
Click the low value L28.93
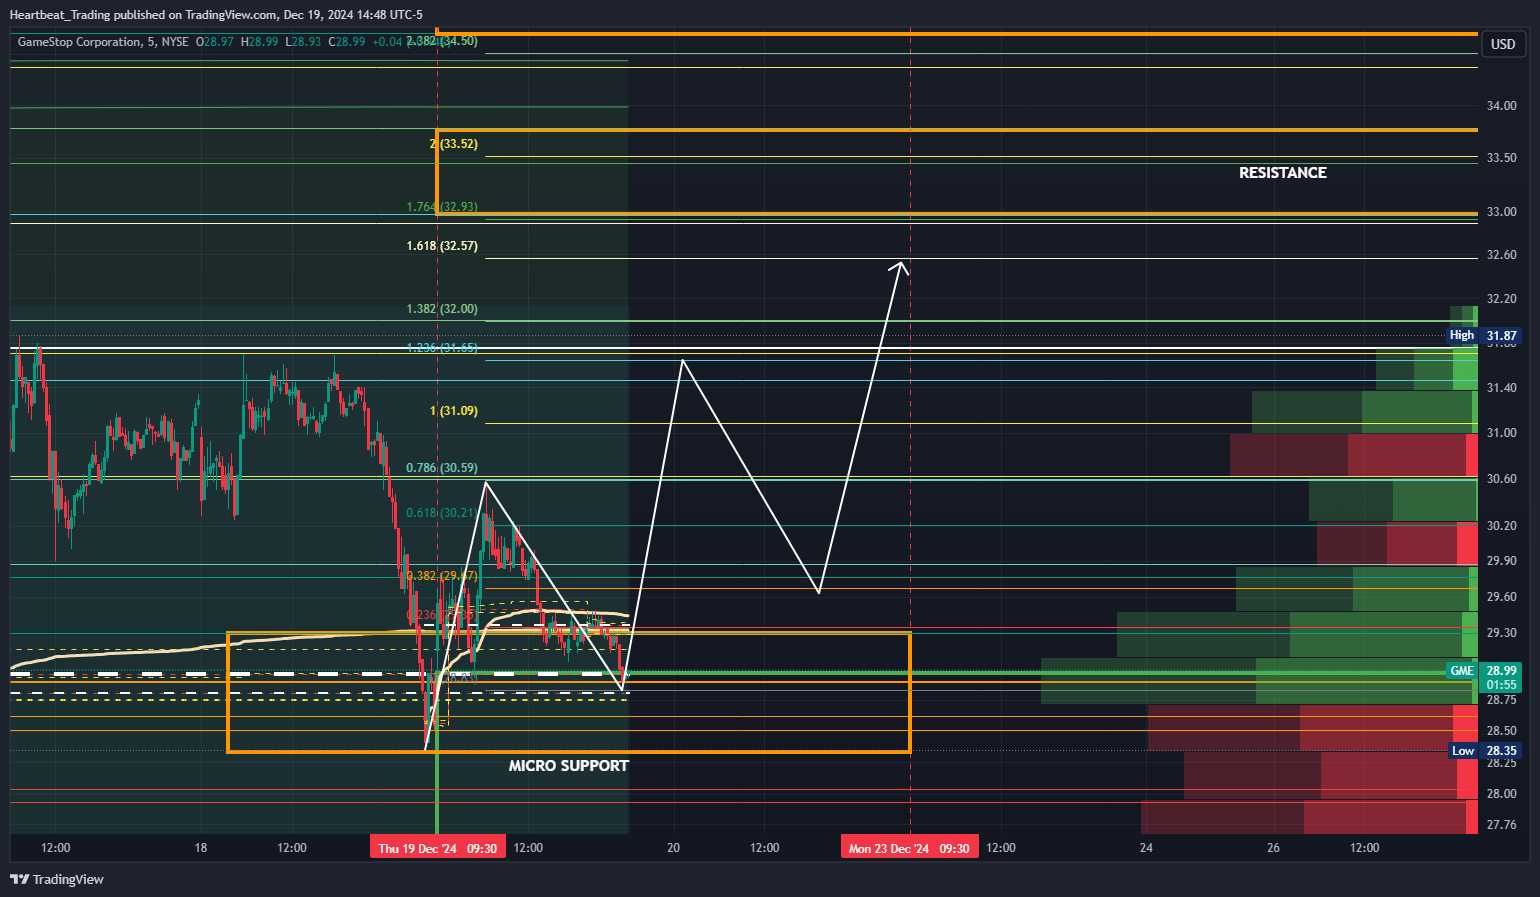pos(303,42)
